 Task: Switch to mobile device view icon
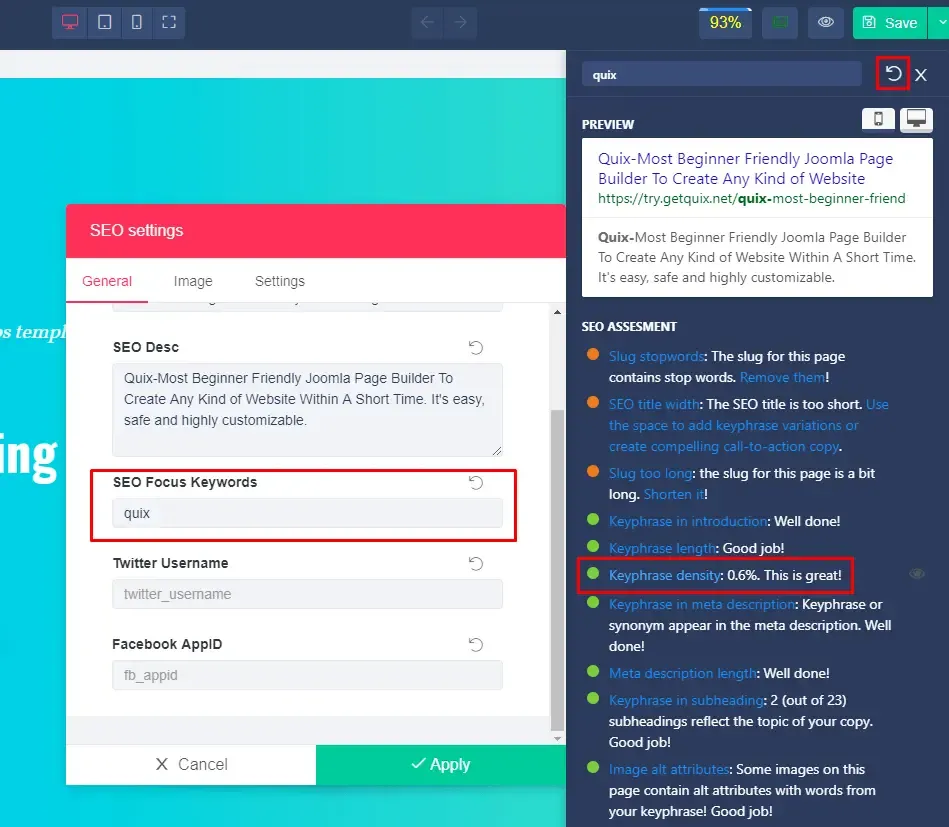tap(137, 22)
